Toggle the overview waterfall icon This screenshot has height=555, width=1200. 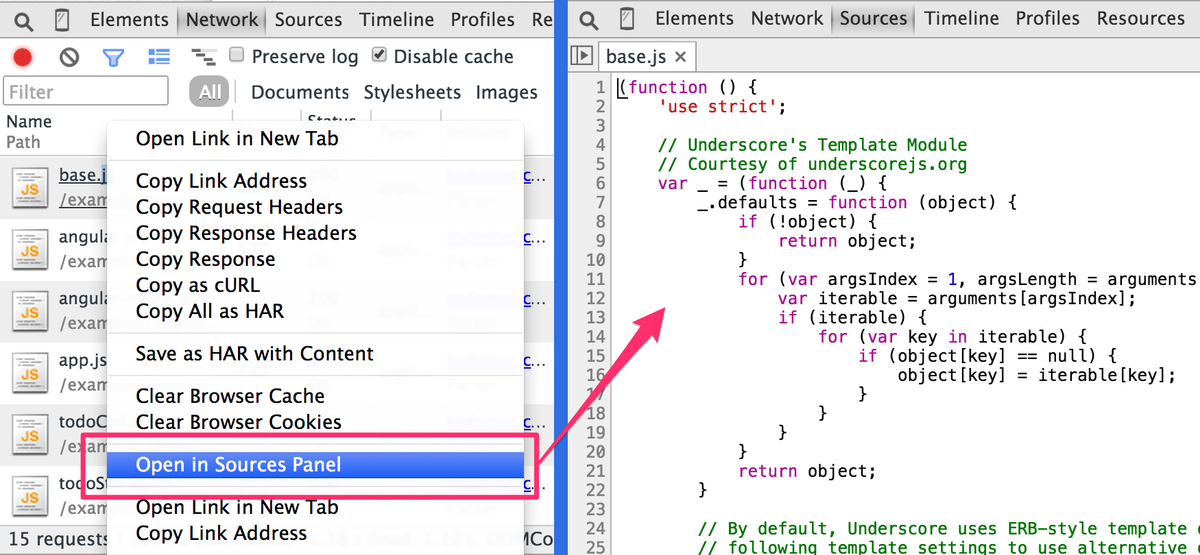pyautogui.click(x=203, y=57)
